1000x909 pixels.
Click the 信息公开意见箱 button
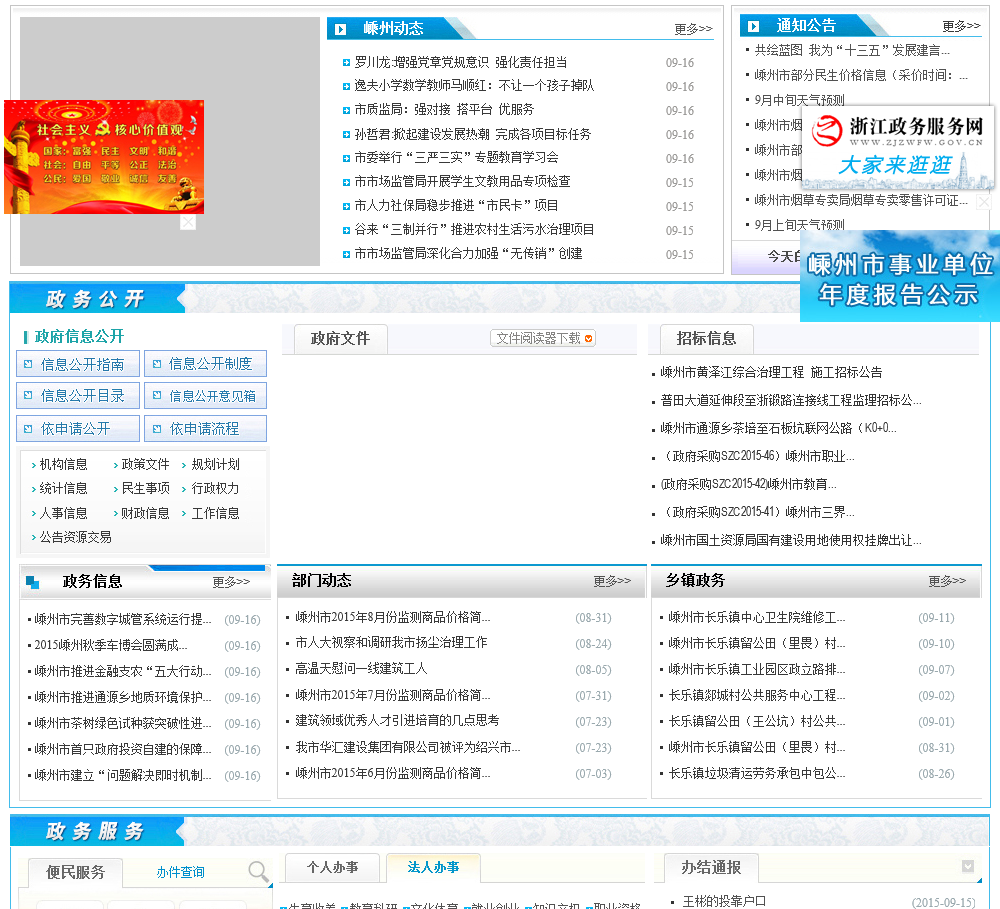coord(205,395)
